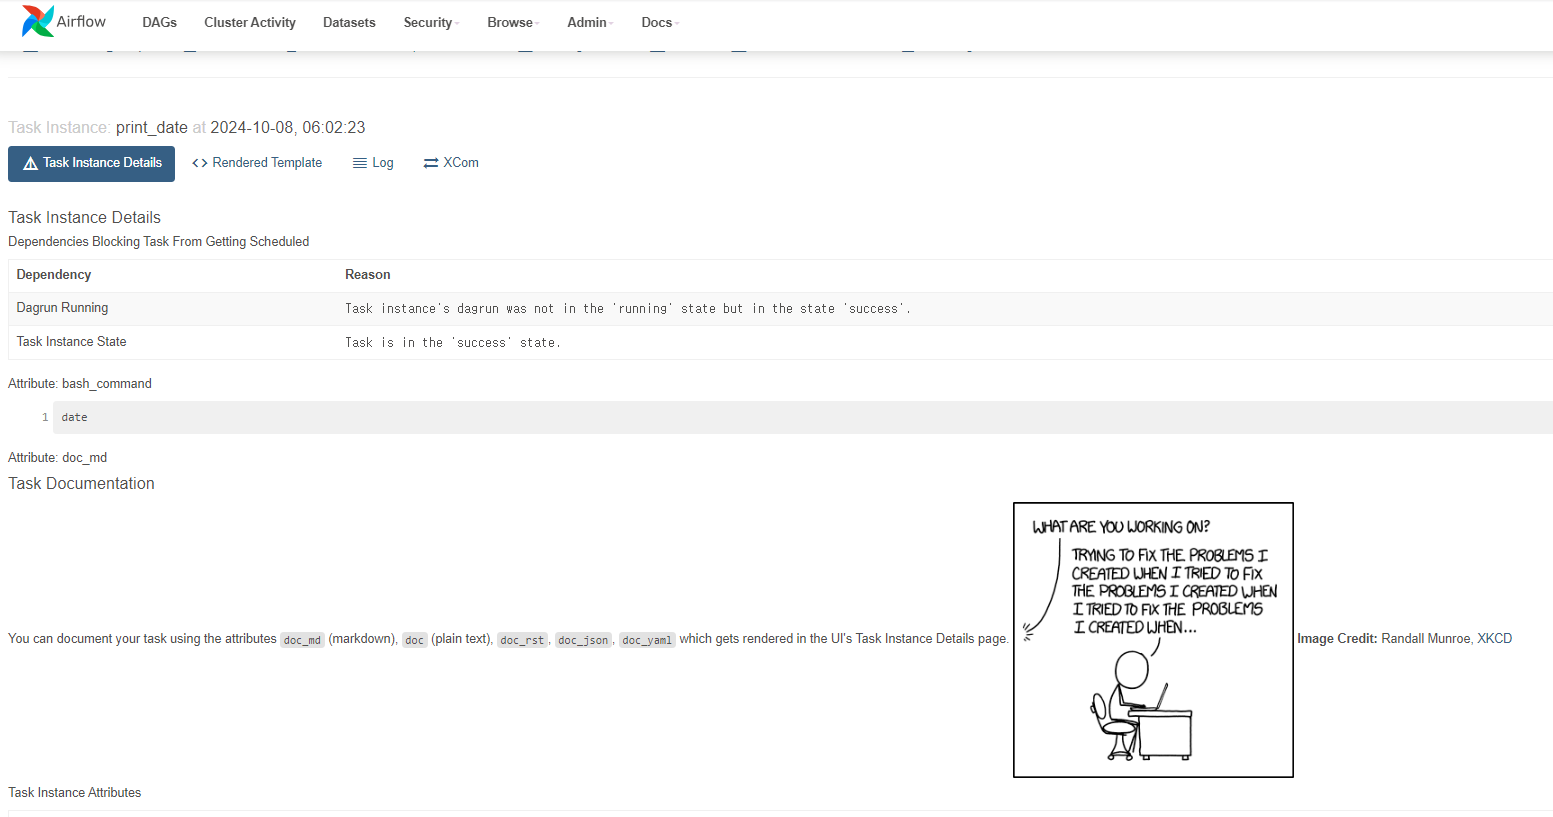Click line number 1 in the code block
Viewport: 1553px width, 817px height.
45,417
